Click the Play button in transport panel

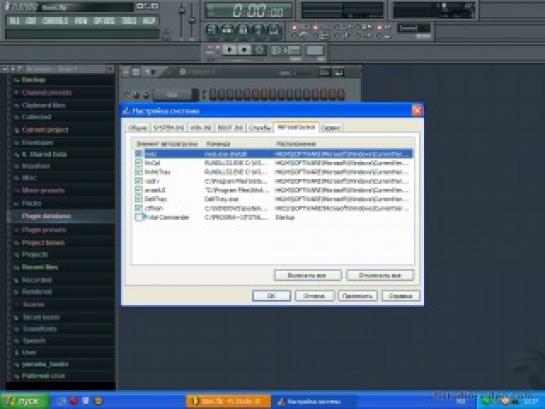tap(229, 50)
